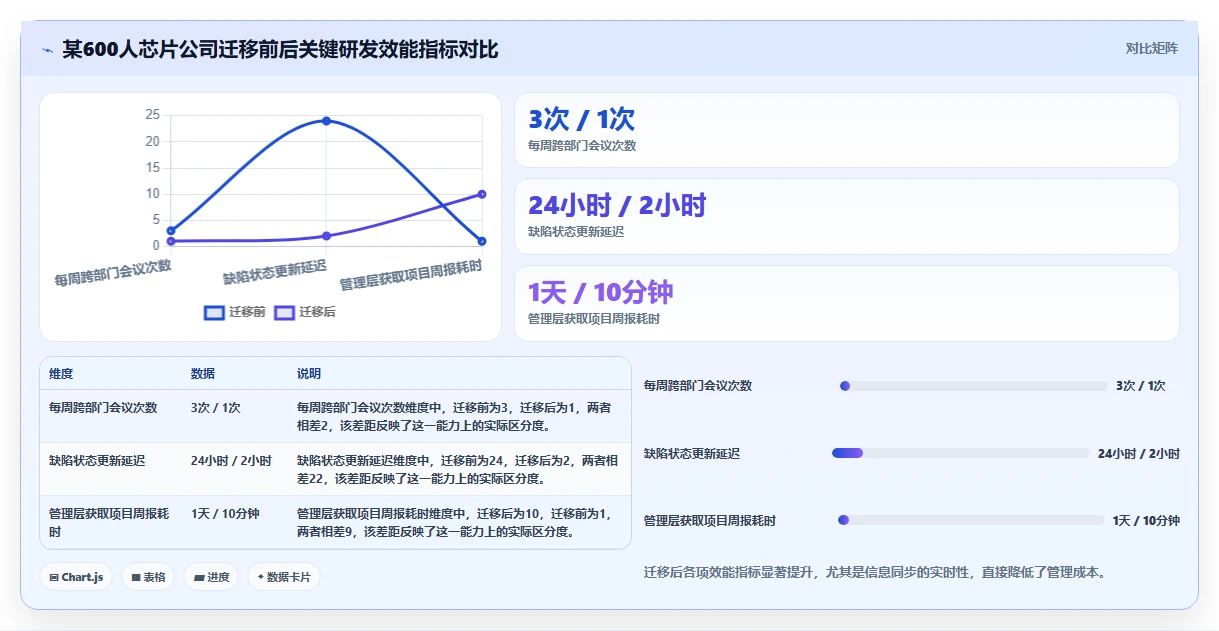Click the 每周跨部门会议次数 progress bar
Image resolution: width=1219 pixels, height=631 pixels.
tap(973, 386)
